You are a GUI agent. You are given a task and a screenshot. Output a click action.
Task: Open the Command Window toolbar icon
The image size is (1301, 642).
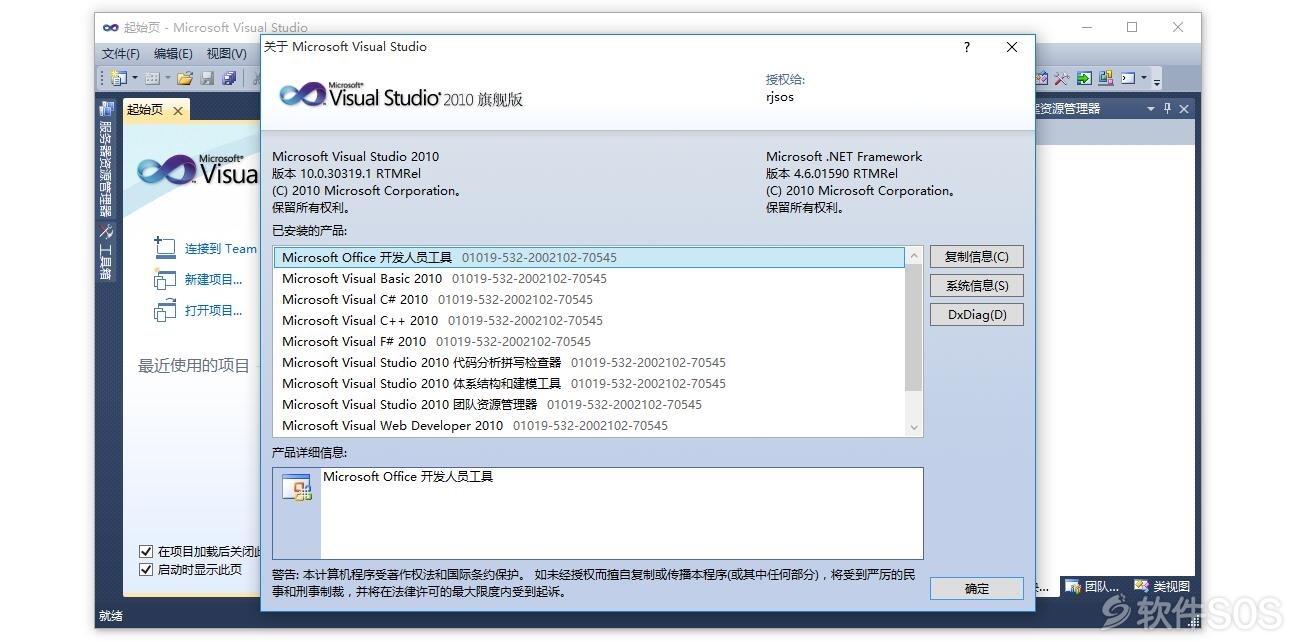pyautogui.click(x=1128, y=78)
